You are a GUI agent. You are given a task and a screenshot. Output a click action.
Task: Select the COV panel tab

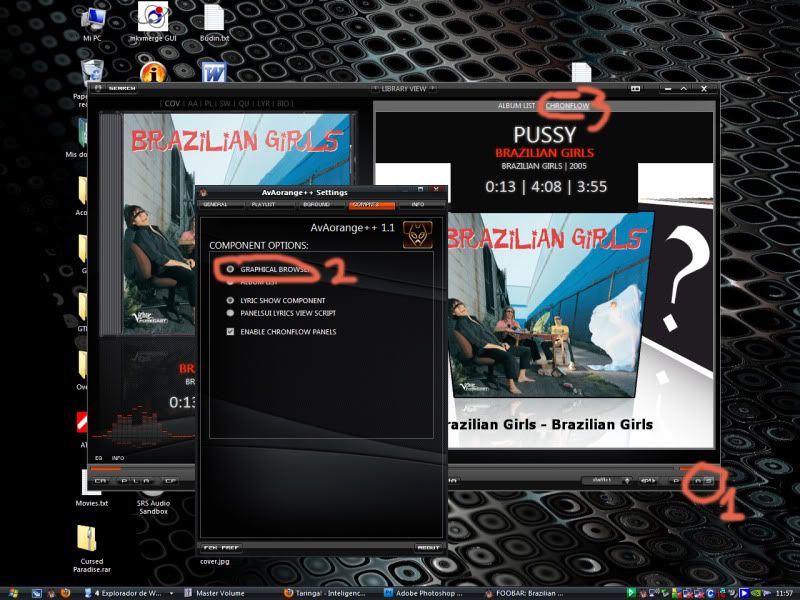(172, 104)
